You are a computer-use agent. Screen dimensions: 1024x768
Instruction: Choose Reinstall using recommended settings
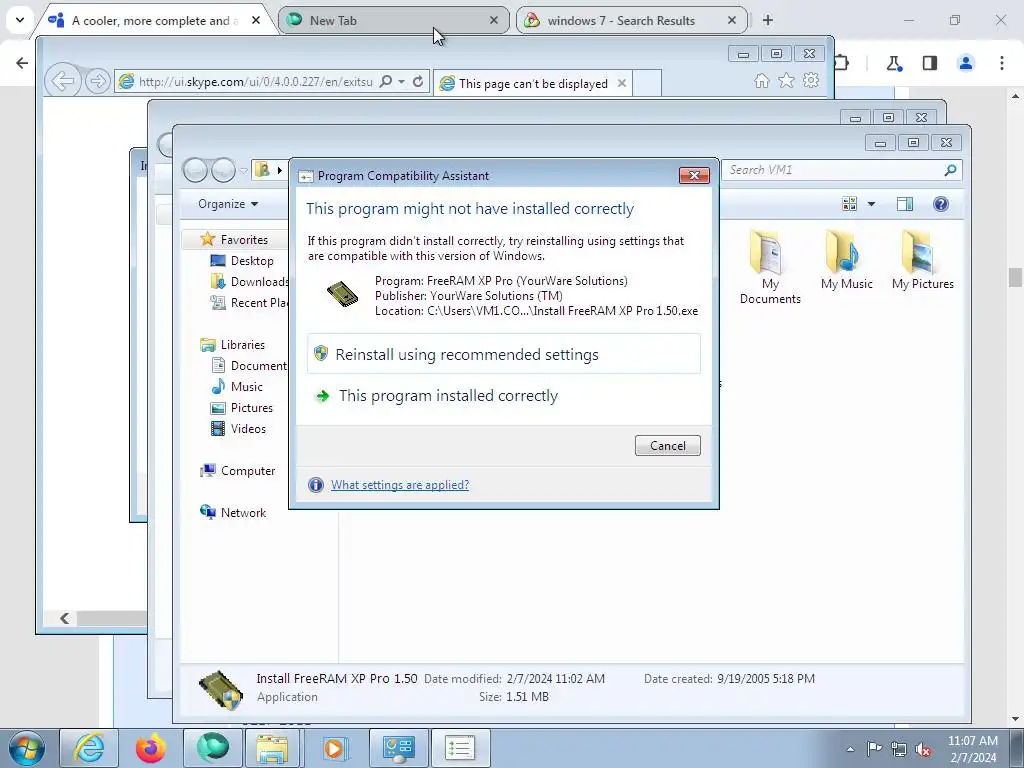(504, 354)
